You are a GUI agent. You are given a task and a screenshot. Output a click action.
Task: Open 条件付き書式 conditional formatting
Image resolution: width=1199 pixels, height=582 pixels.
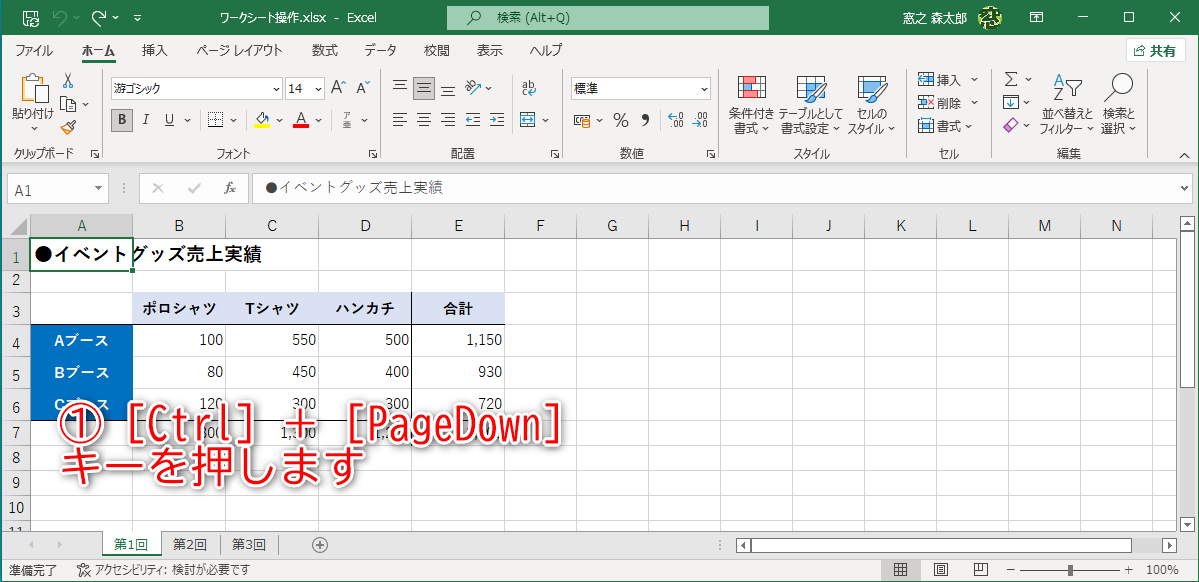click(x=750, y=105)
